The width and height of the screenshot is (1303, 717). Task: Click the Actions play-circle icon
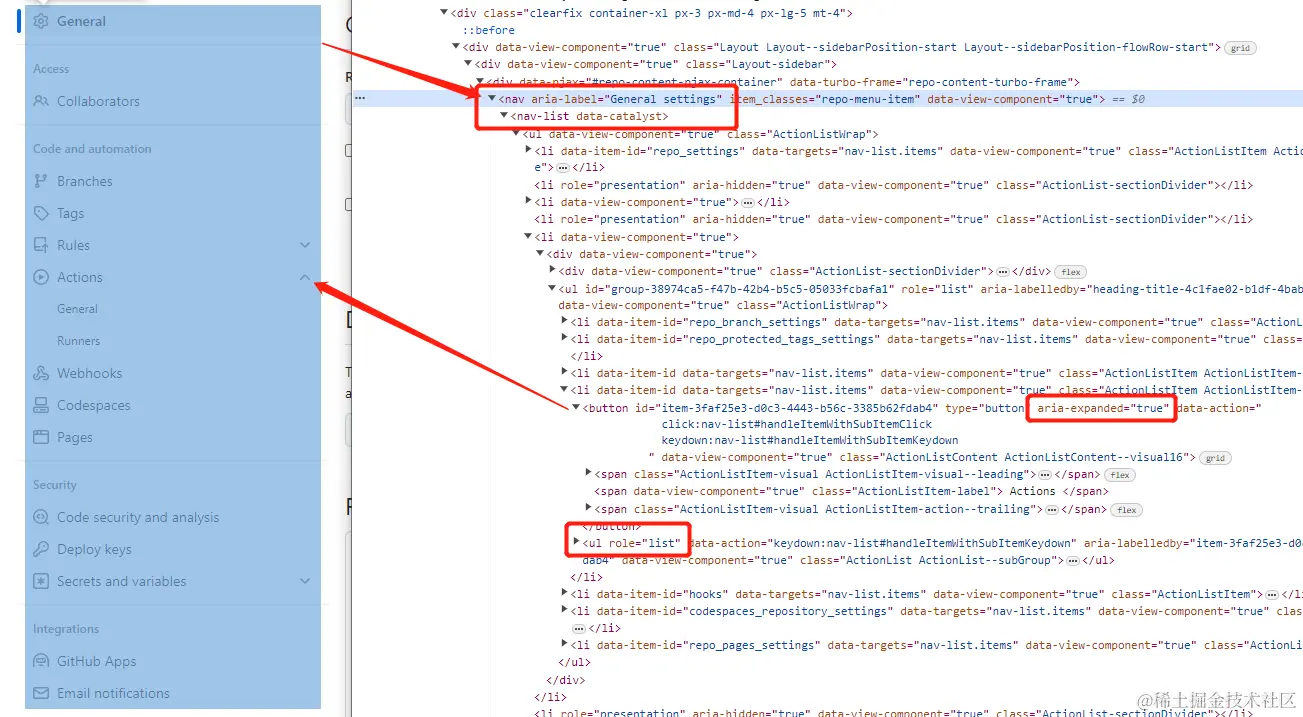click(x=41, y=277)
